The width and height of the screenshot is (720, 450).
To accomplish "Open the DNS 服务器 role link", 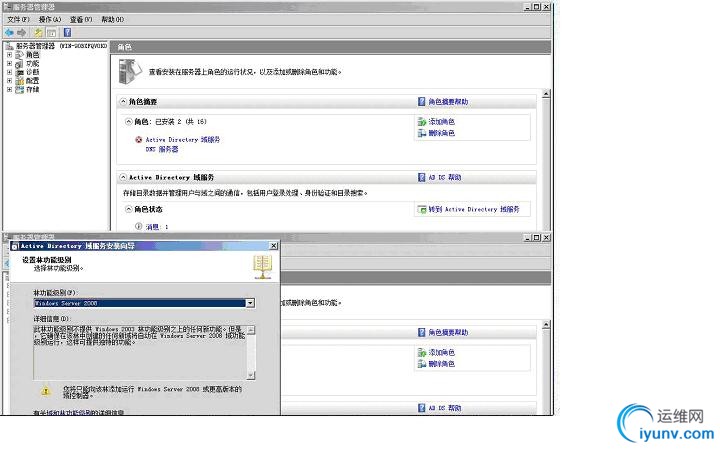I will 162,149.
